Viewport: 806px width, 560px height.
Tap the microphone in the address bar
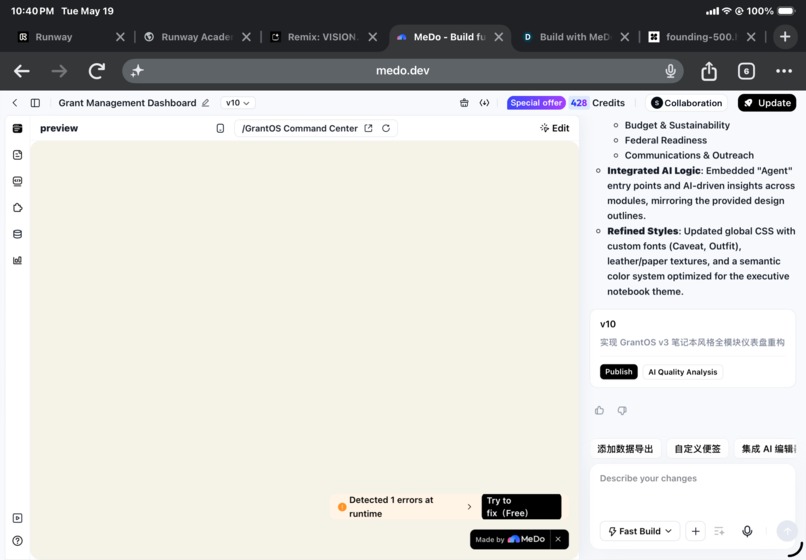click(670, 71)
